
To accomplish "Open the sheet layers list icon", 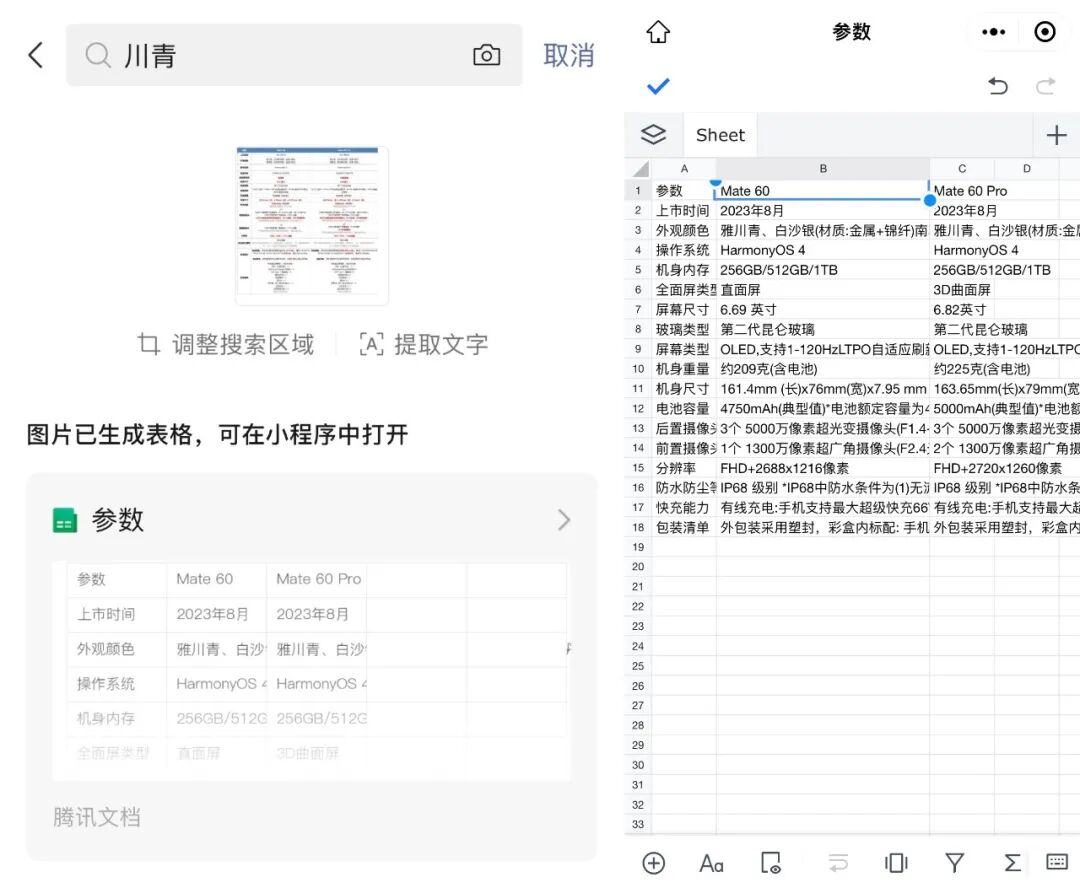I will (x=653, y=134).
